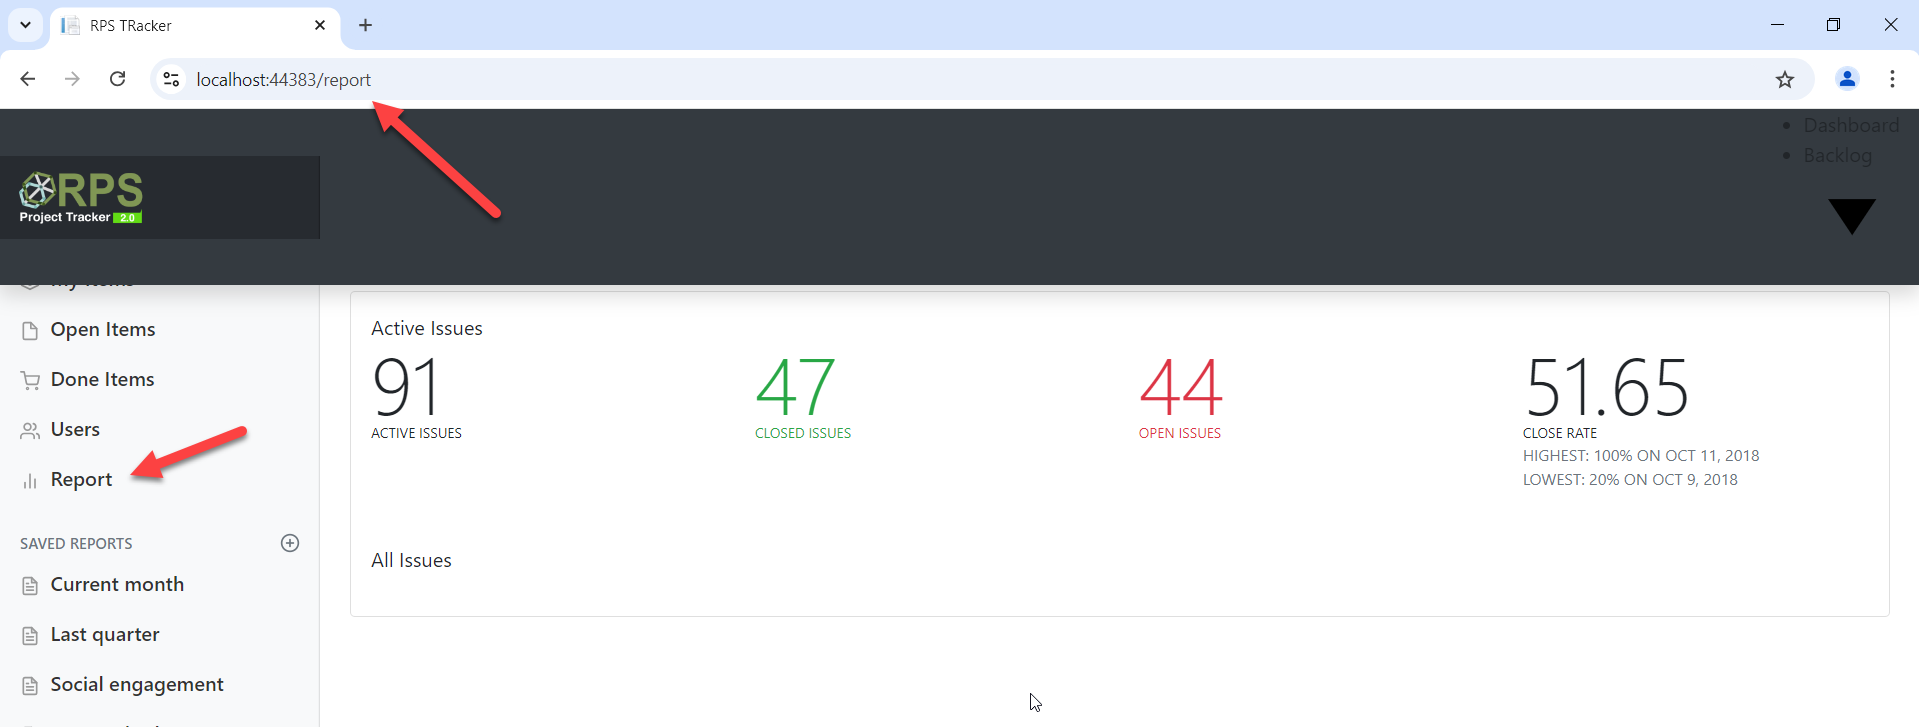Click the 47 closed issues count
1919x727 pixels.
coord(795,388)
